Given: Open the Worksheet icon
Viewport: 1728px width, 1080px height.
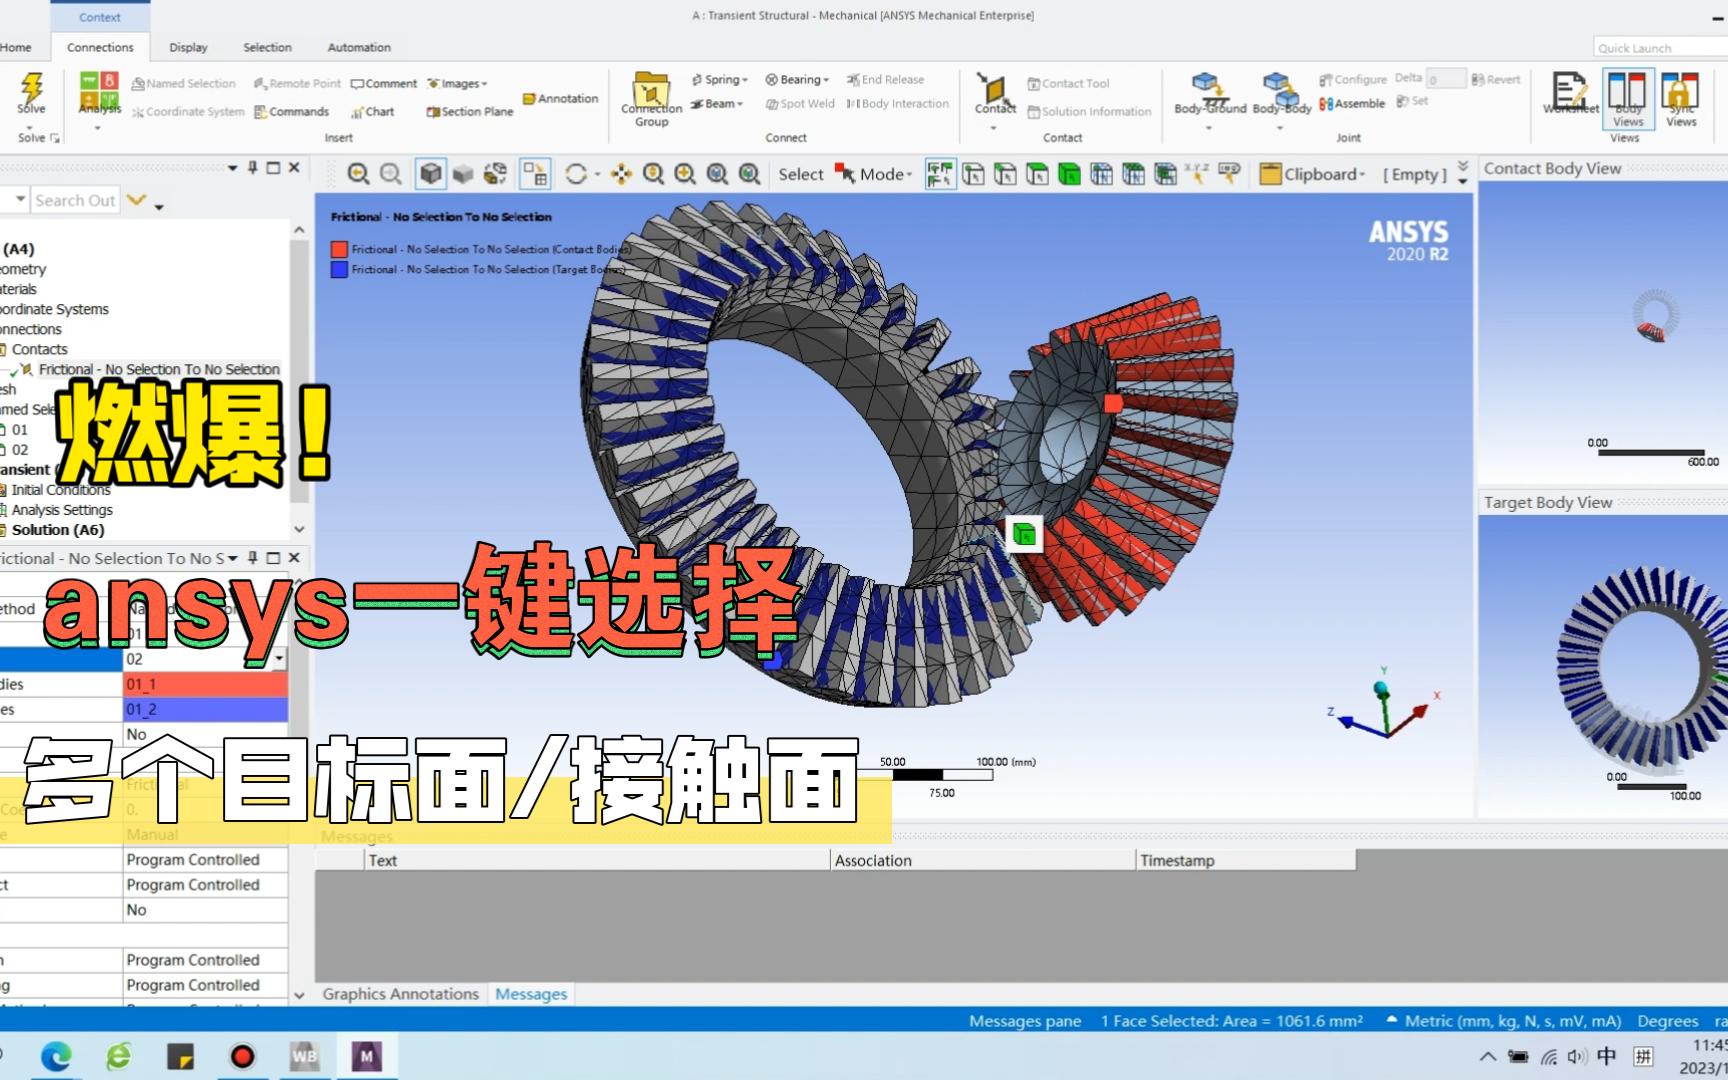Looking at the screenshot, I should tap(1569, 92).
